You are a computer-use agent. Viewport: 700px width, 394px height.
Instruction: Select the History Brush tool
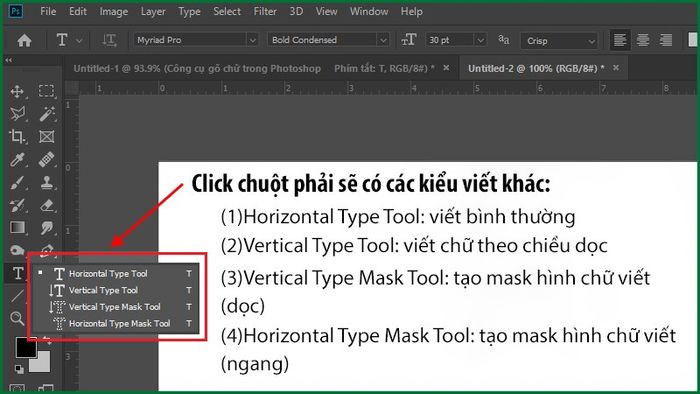(x=17, y=205)
